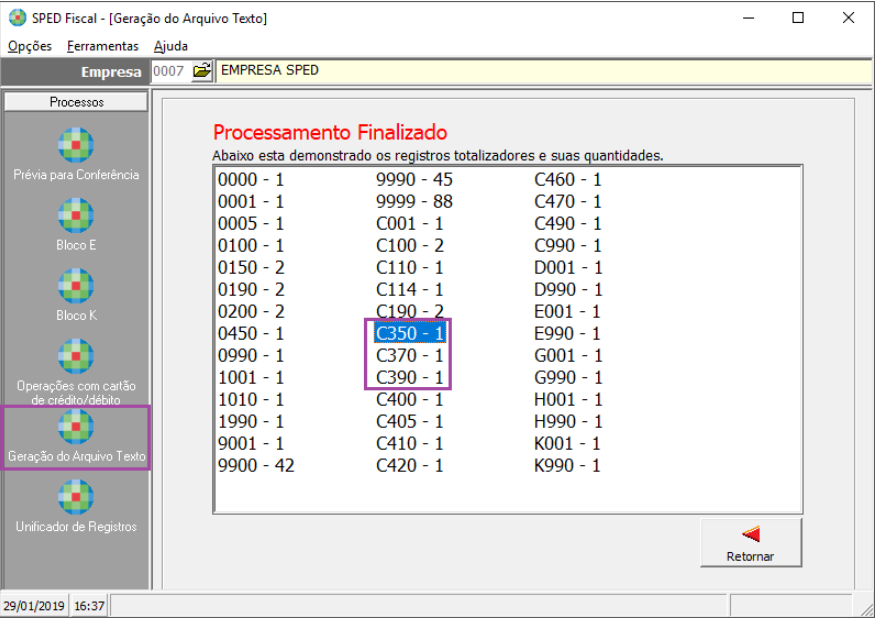This screenshot has height=618, width=876.
Task: Select the 9900 - 42 record entry
Action: tap(256, 466)
